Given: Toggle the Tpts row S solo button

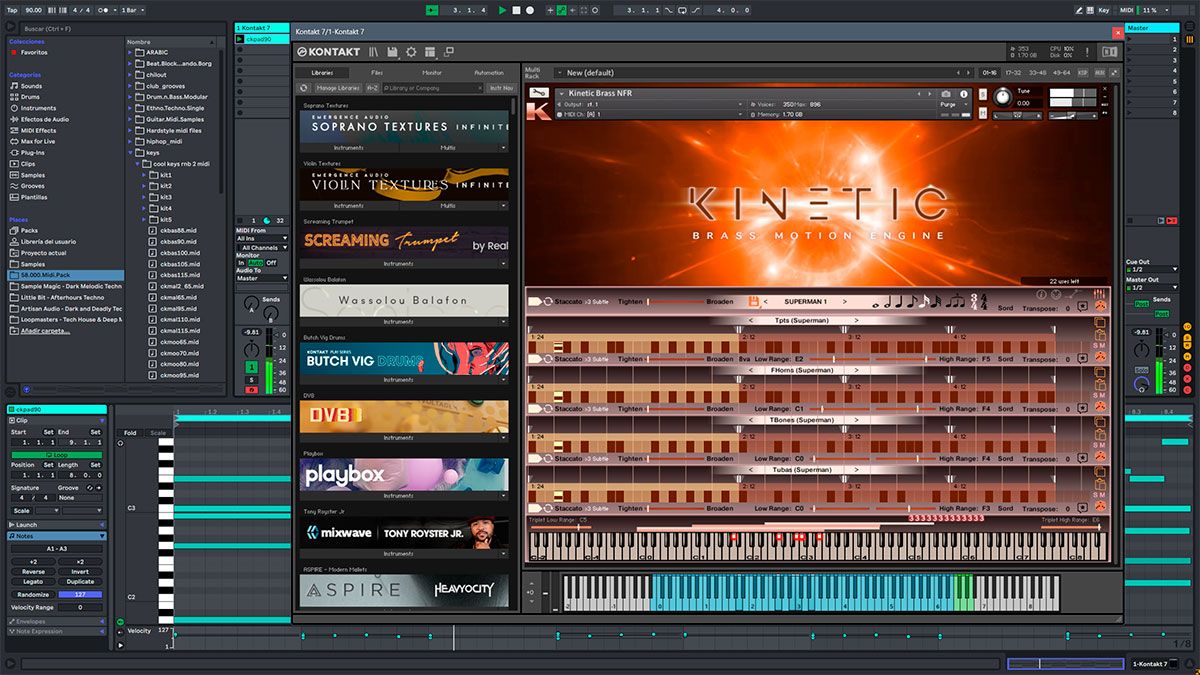Looking at the screenshot, I should point(1097,345).
